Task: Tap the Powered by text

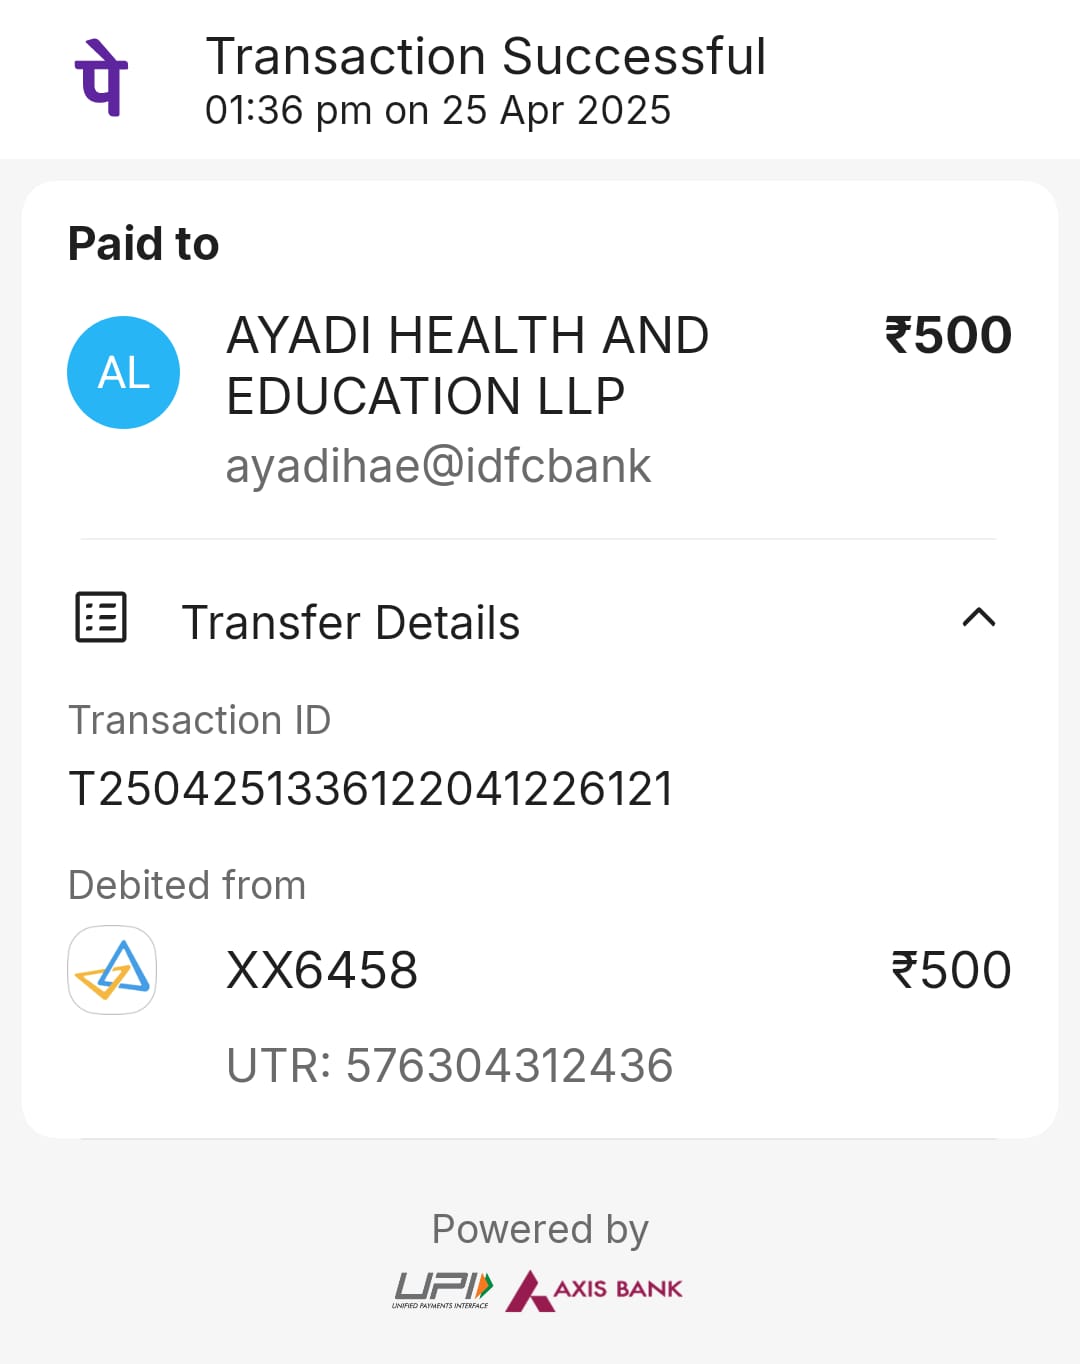Action: (x=540, y=1229)
